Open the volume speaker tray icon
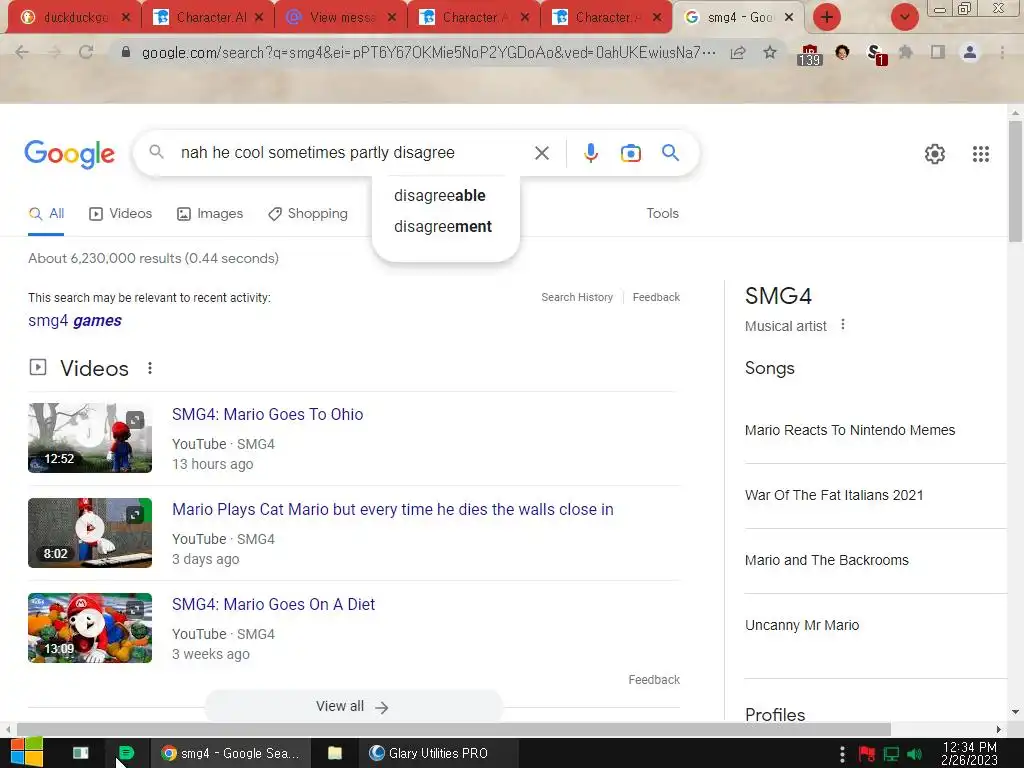Screen dimensions: 1024x768 914,754
